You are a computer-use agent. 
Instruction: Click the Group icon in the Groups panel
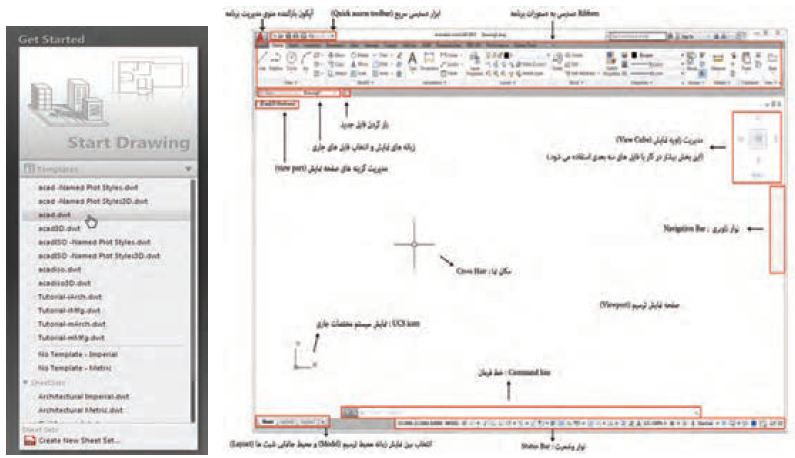pyautogui.click(x=691, y=60)
